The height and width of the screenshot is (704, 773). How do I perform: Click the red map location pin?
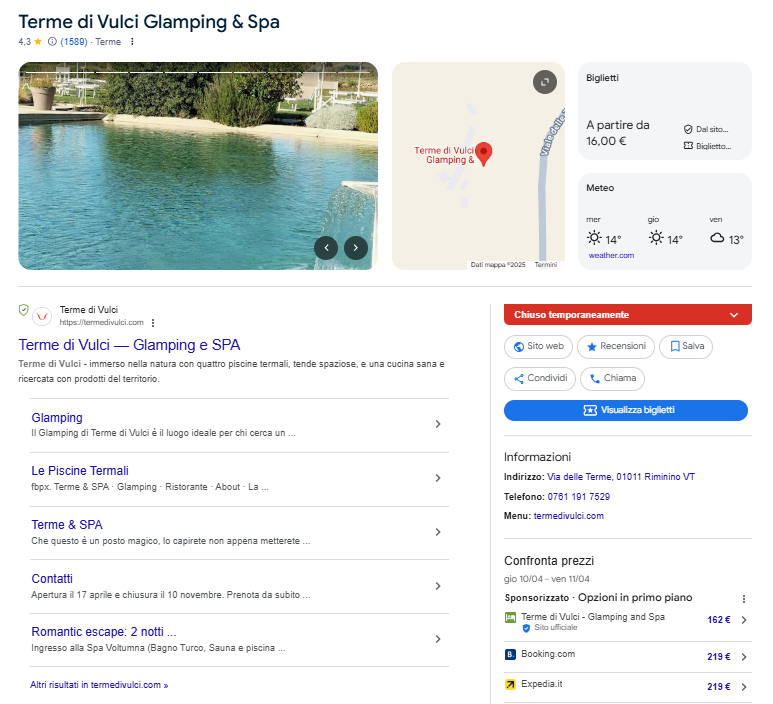[x=484, y=154]
